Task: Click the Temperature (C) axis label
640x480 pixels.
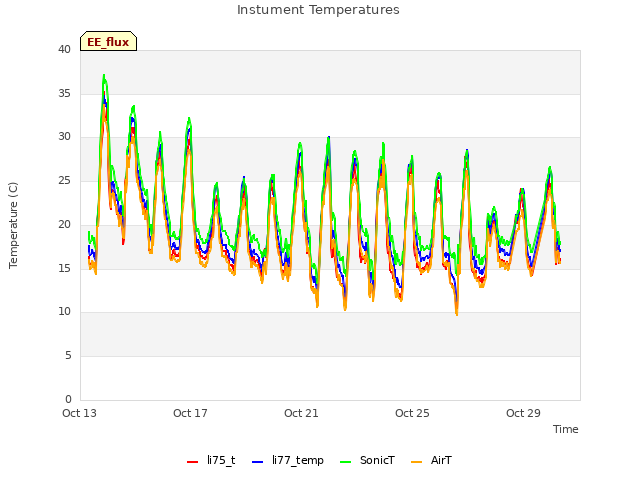Action: point(13,225)
